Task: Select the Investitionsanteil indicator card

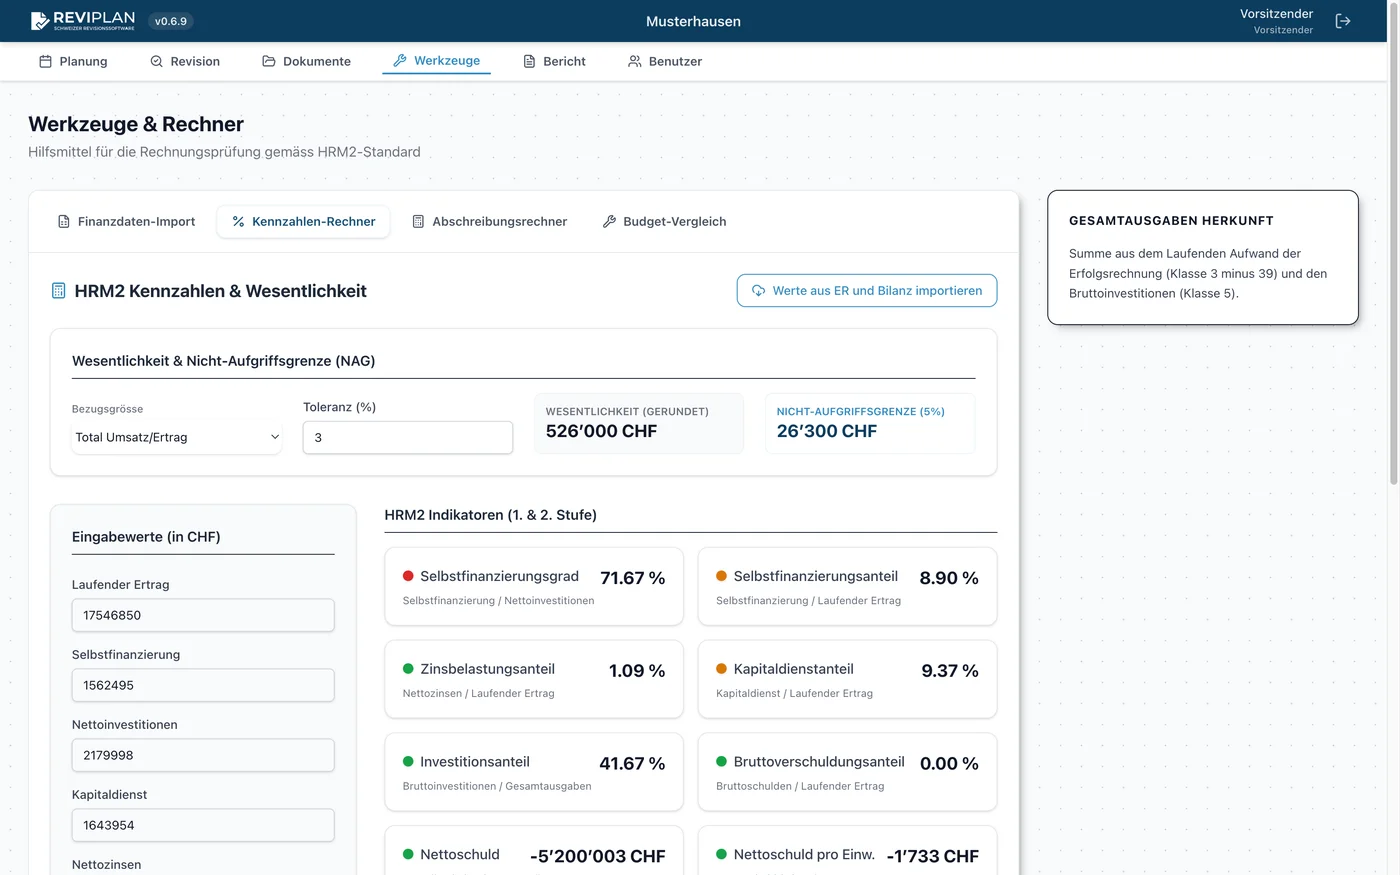Action: pos(534,772)
